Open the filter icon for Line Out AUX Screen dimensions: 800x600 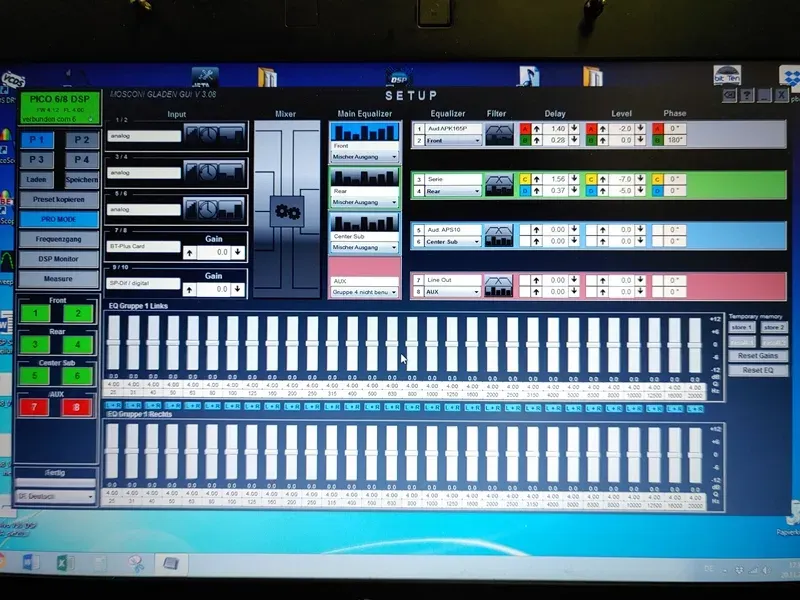point(499,286)
